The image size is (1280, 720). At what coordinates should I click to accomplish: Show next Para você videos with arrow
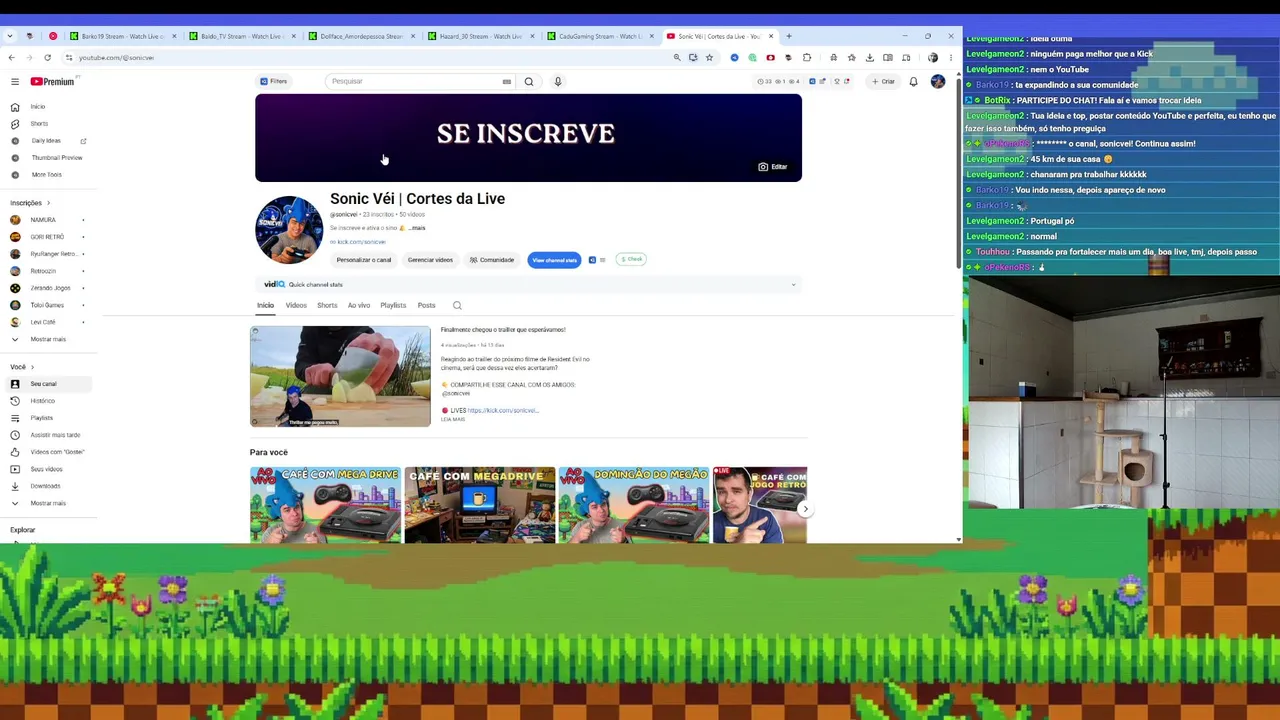point(805,509)
